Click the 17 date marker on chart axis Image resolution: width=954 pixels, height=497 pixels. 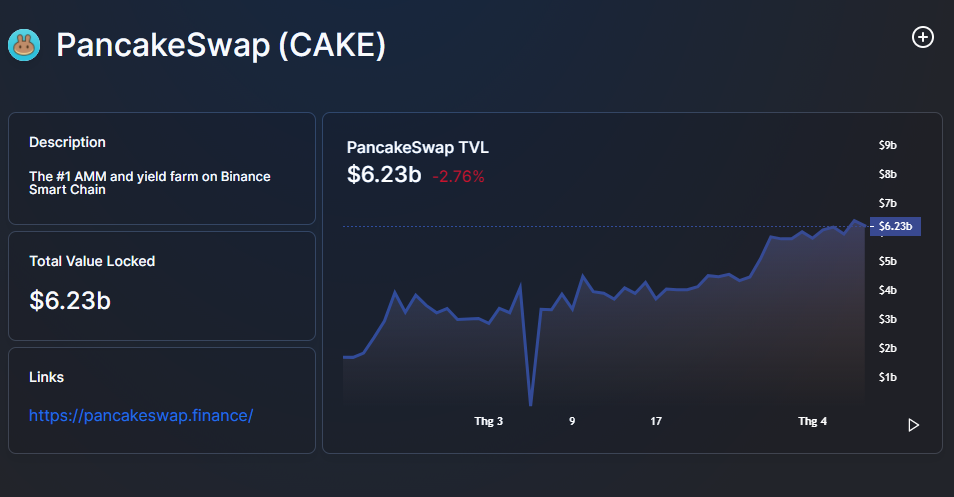pyautogui.click(x=656, y=422)
